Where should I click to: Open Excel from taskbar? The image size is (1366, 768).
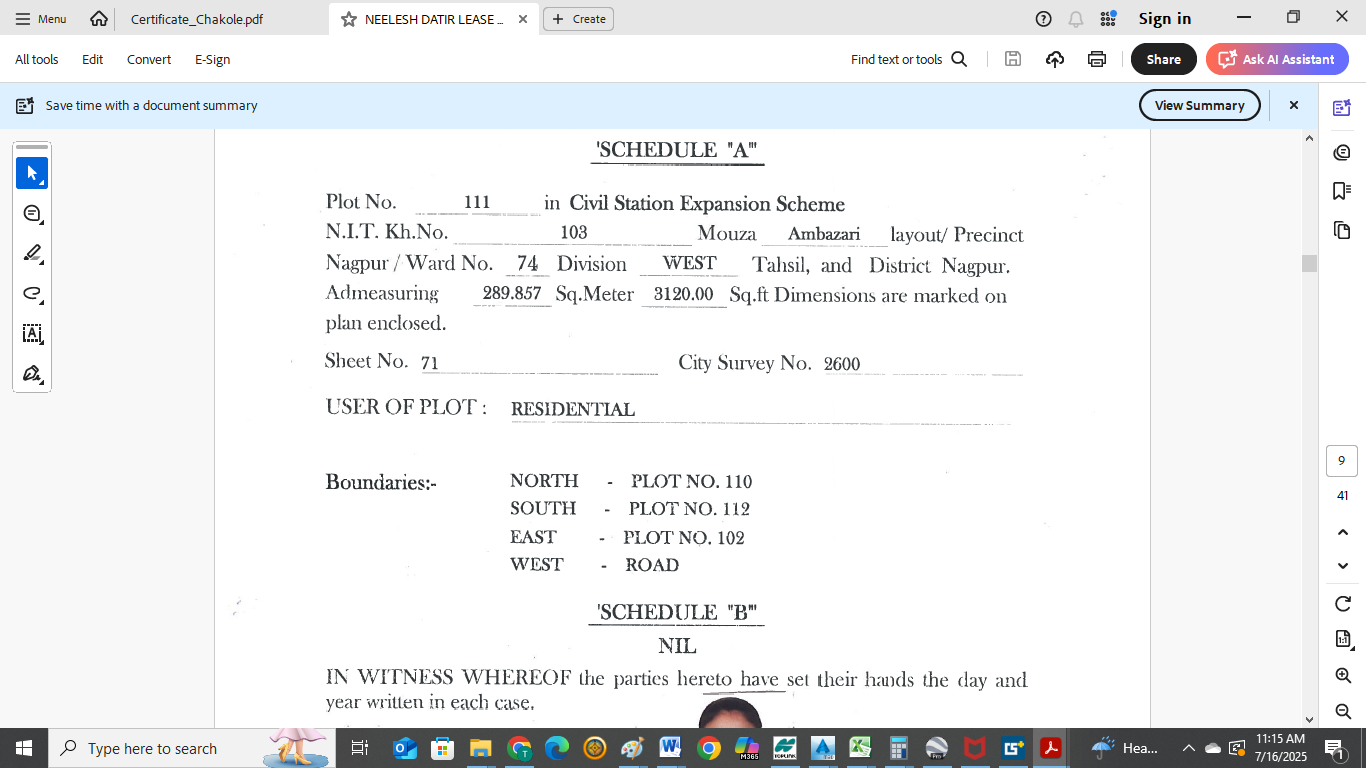tap(861, 748)
